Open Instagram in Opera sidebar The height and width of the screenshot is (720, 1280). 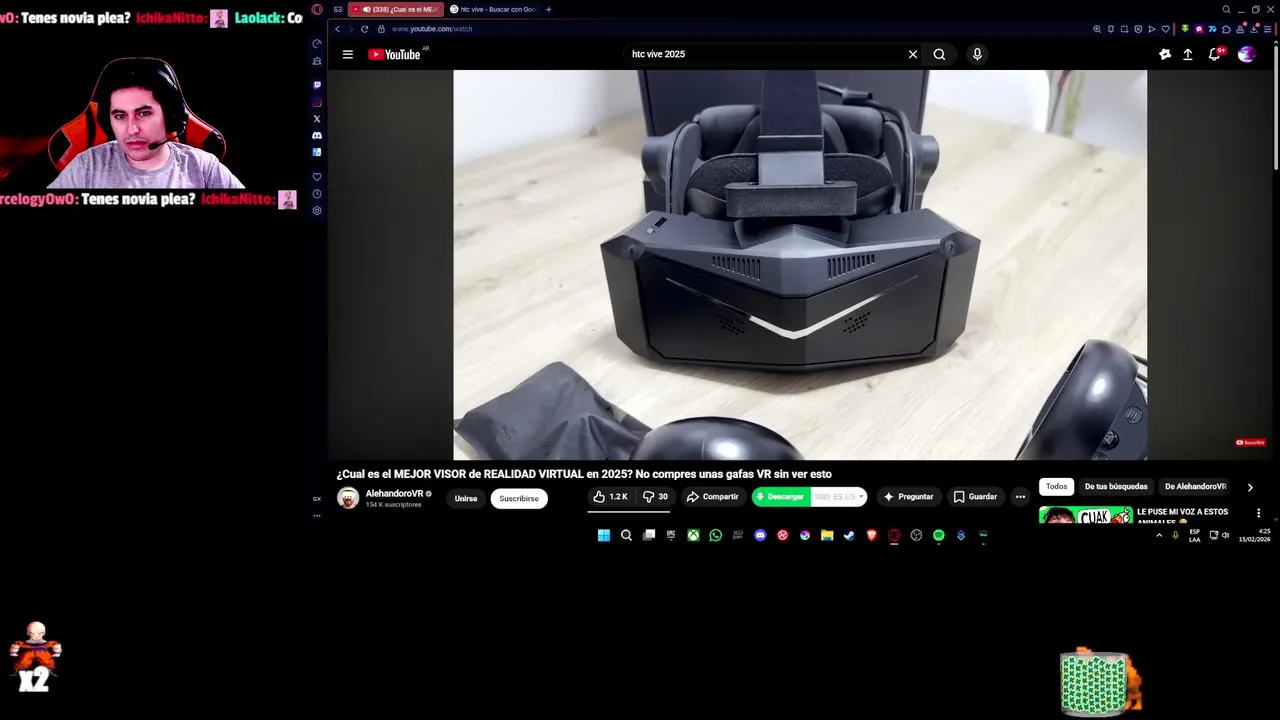click(x=317, y=102)
